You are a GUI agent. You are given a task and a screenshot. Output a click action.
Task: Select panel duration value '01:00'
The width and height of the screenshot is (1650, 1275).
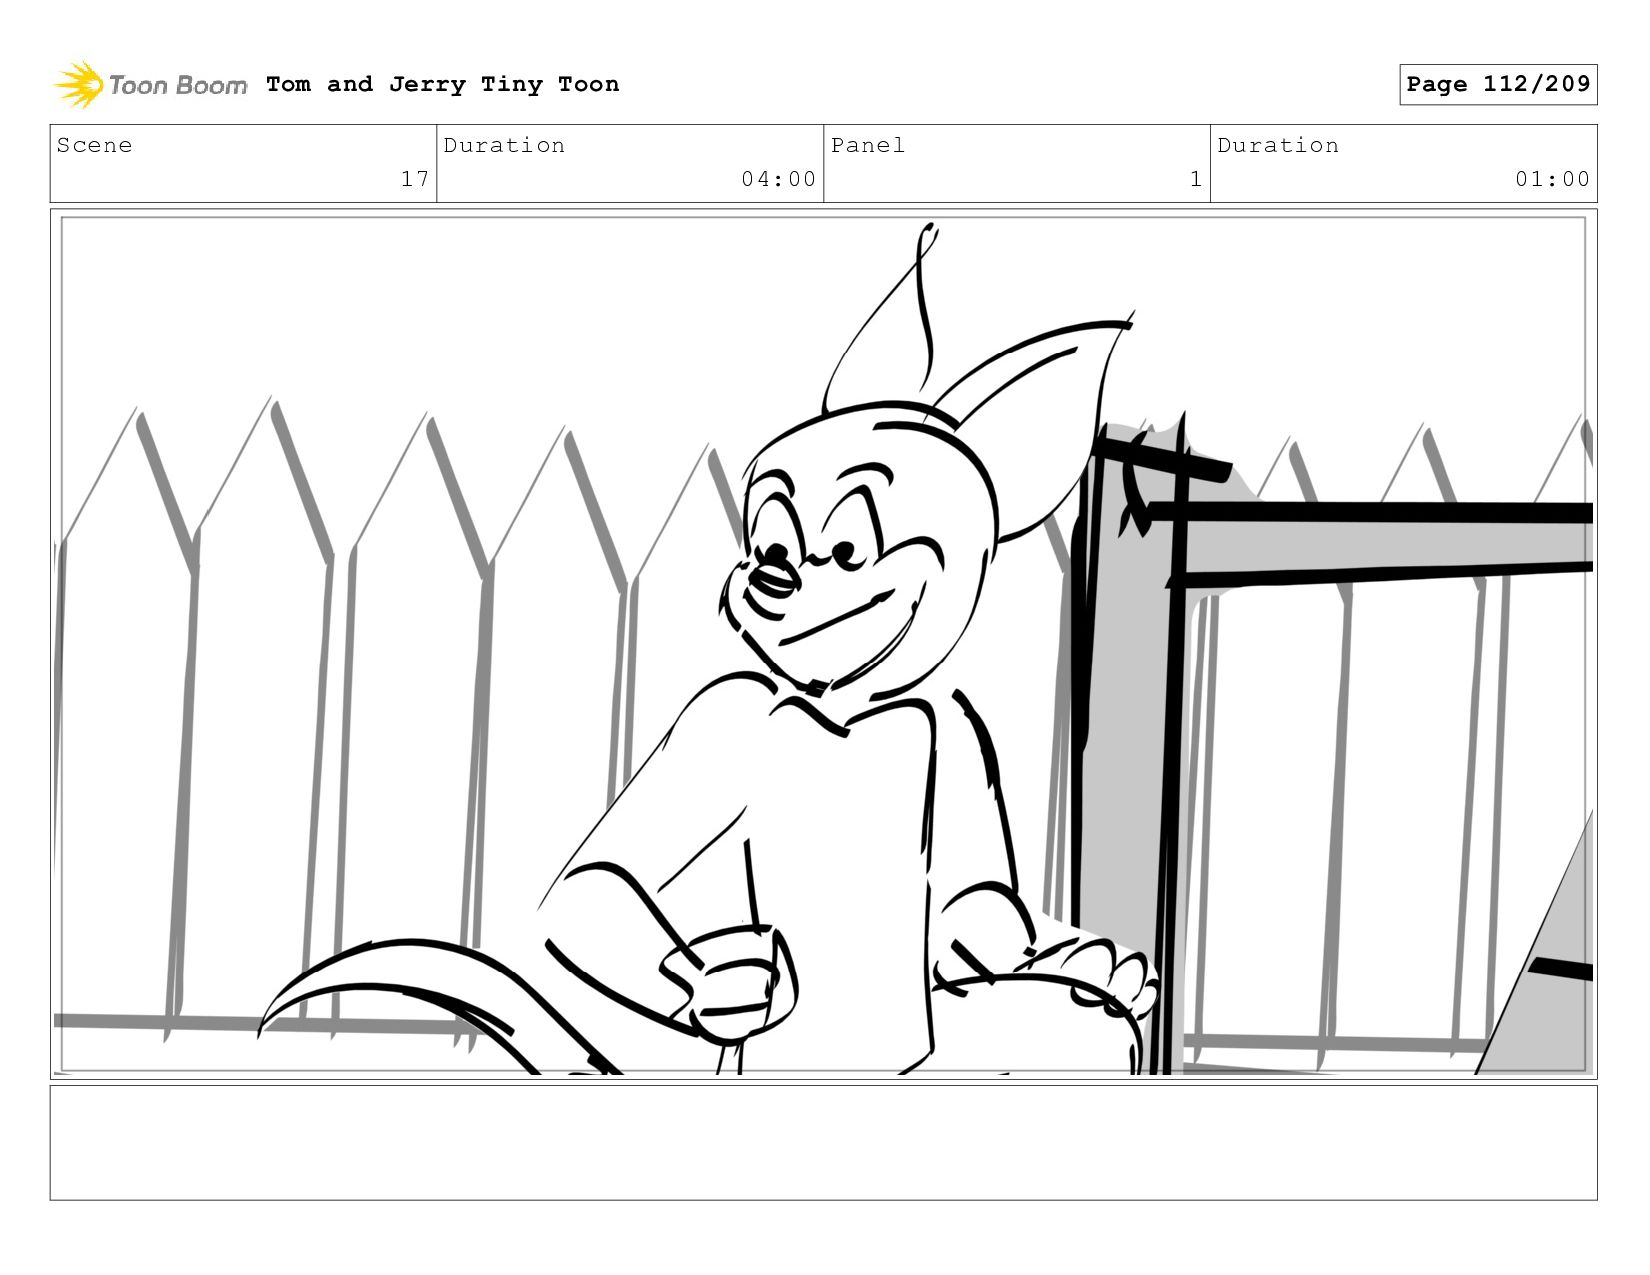click(x=1552, y=179)
